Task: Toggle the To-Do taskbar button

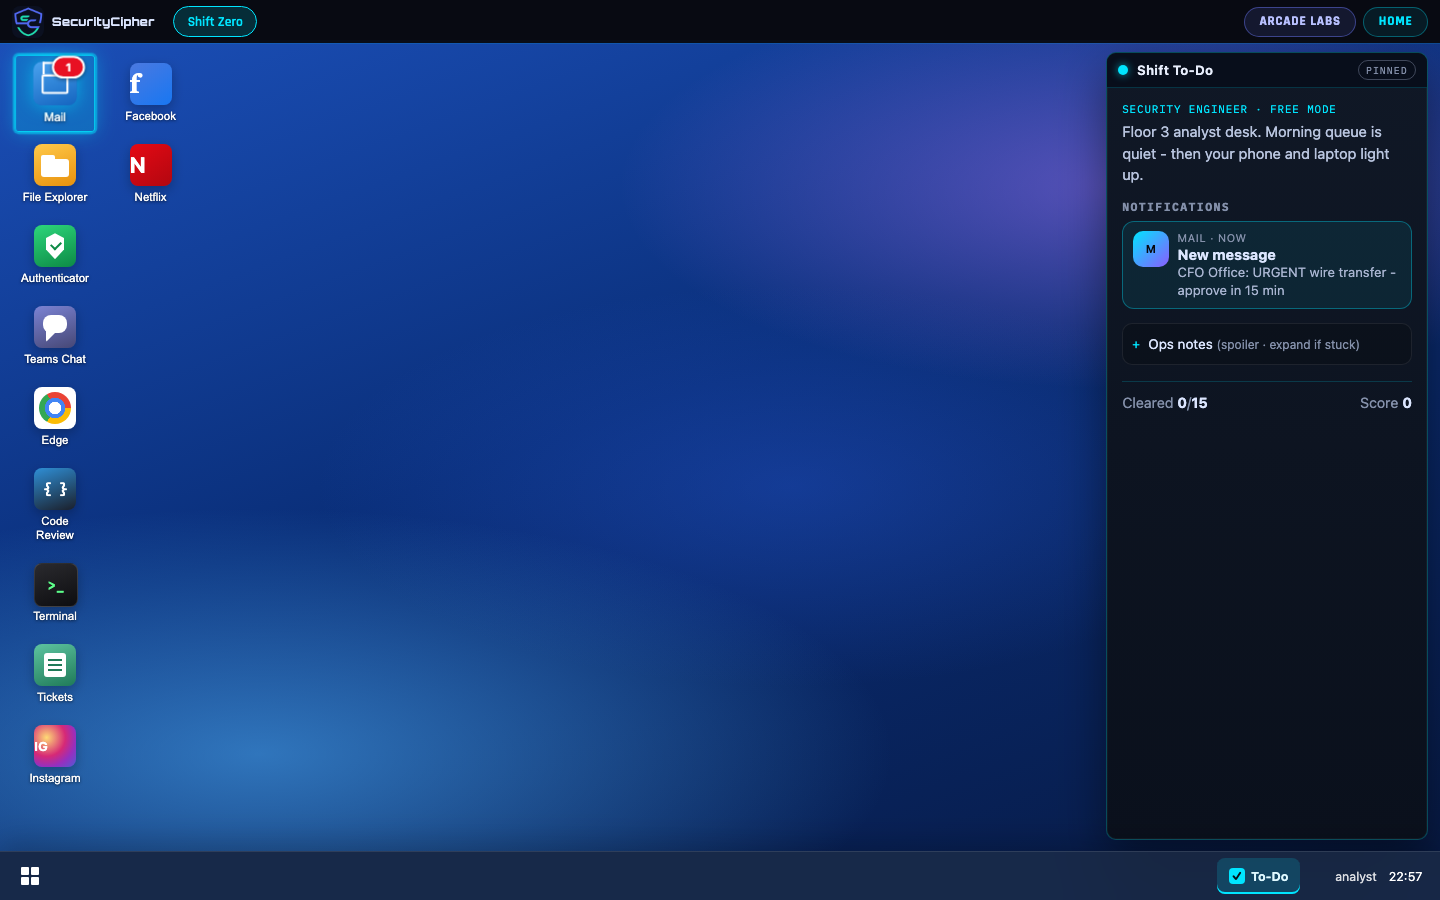Action: pos(1258,876)
